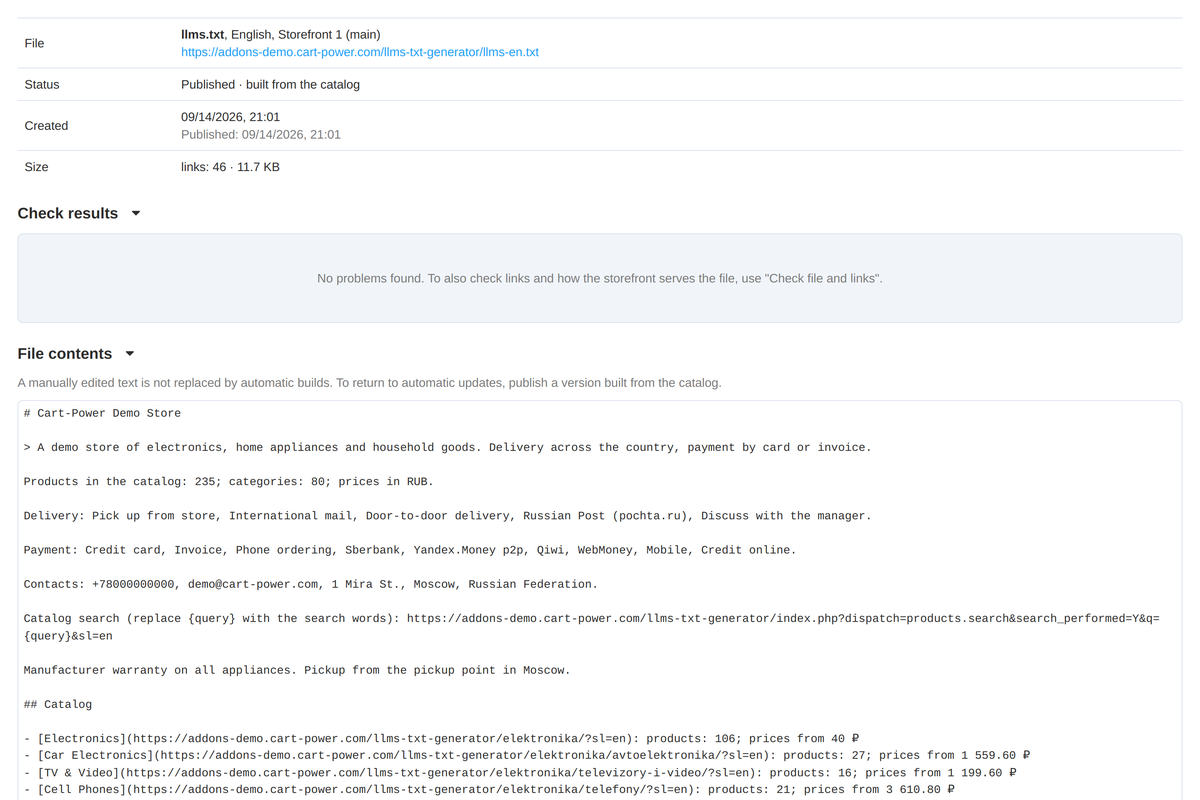Click the 'Created' row label
Image resolution: width=1200 pixels, height=800 pixels.
(46, 126)
